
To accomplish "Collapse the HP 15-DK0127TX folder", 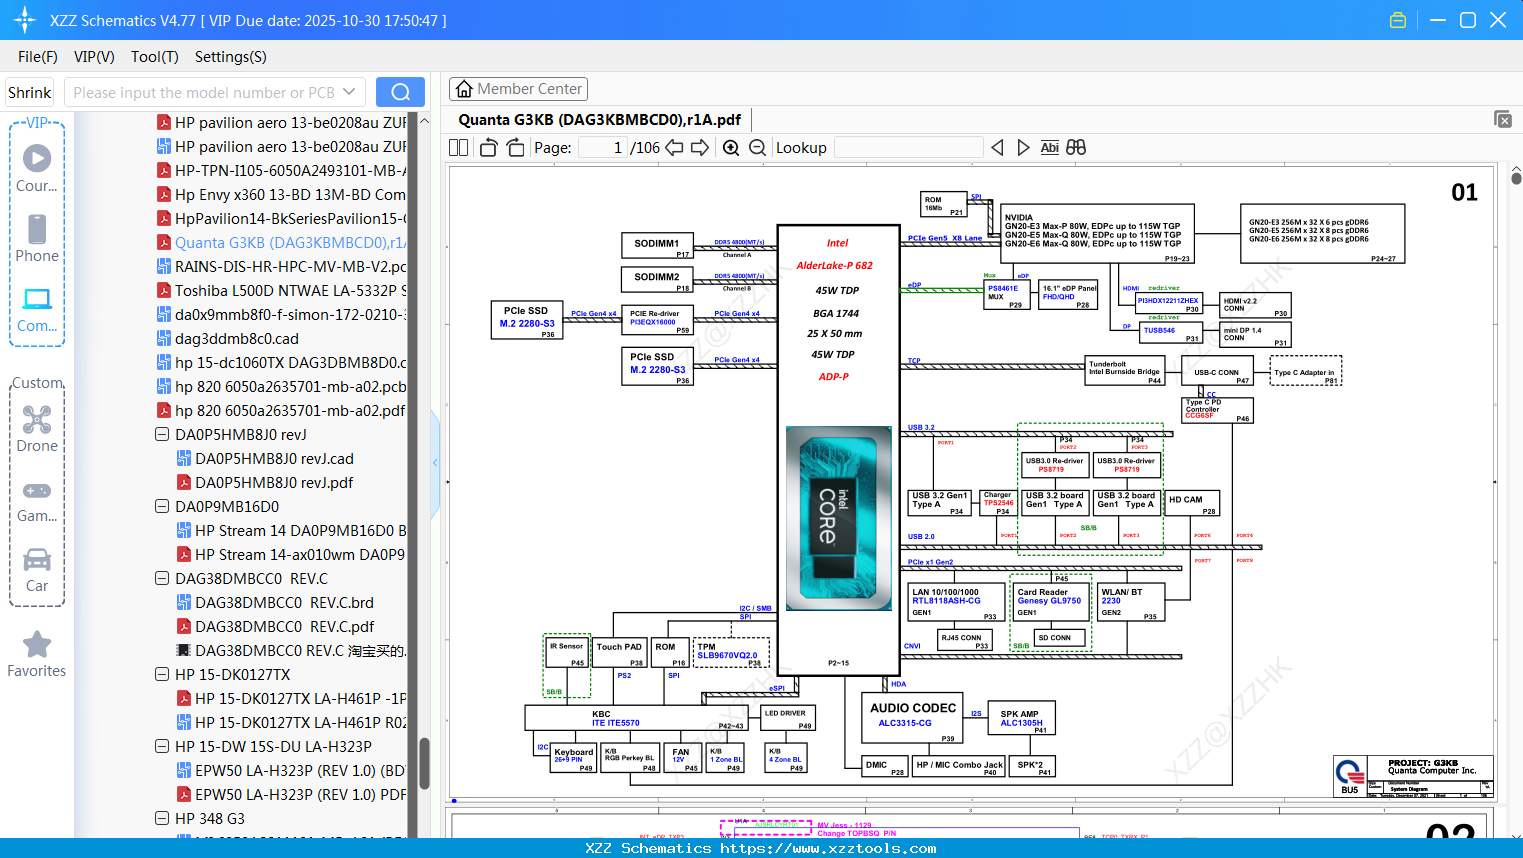I will point(162,675).
